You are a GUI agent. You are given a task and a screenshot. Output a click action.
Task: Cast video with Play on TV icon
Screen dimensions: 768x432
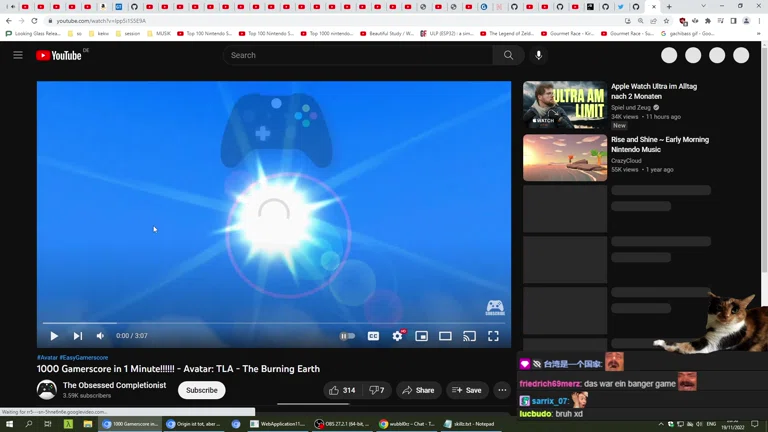(x=469, y=336)
